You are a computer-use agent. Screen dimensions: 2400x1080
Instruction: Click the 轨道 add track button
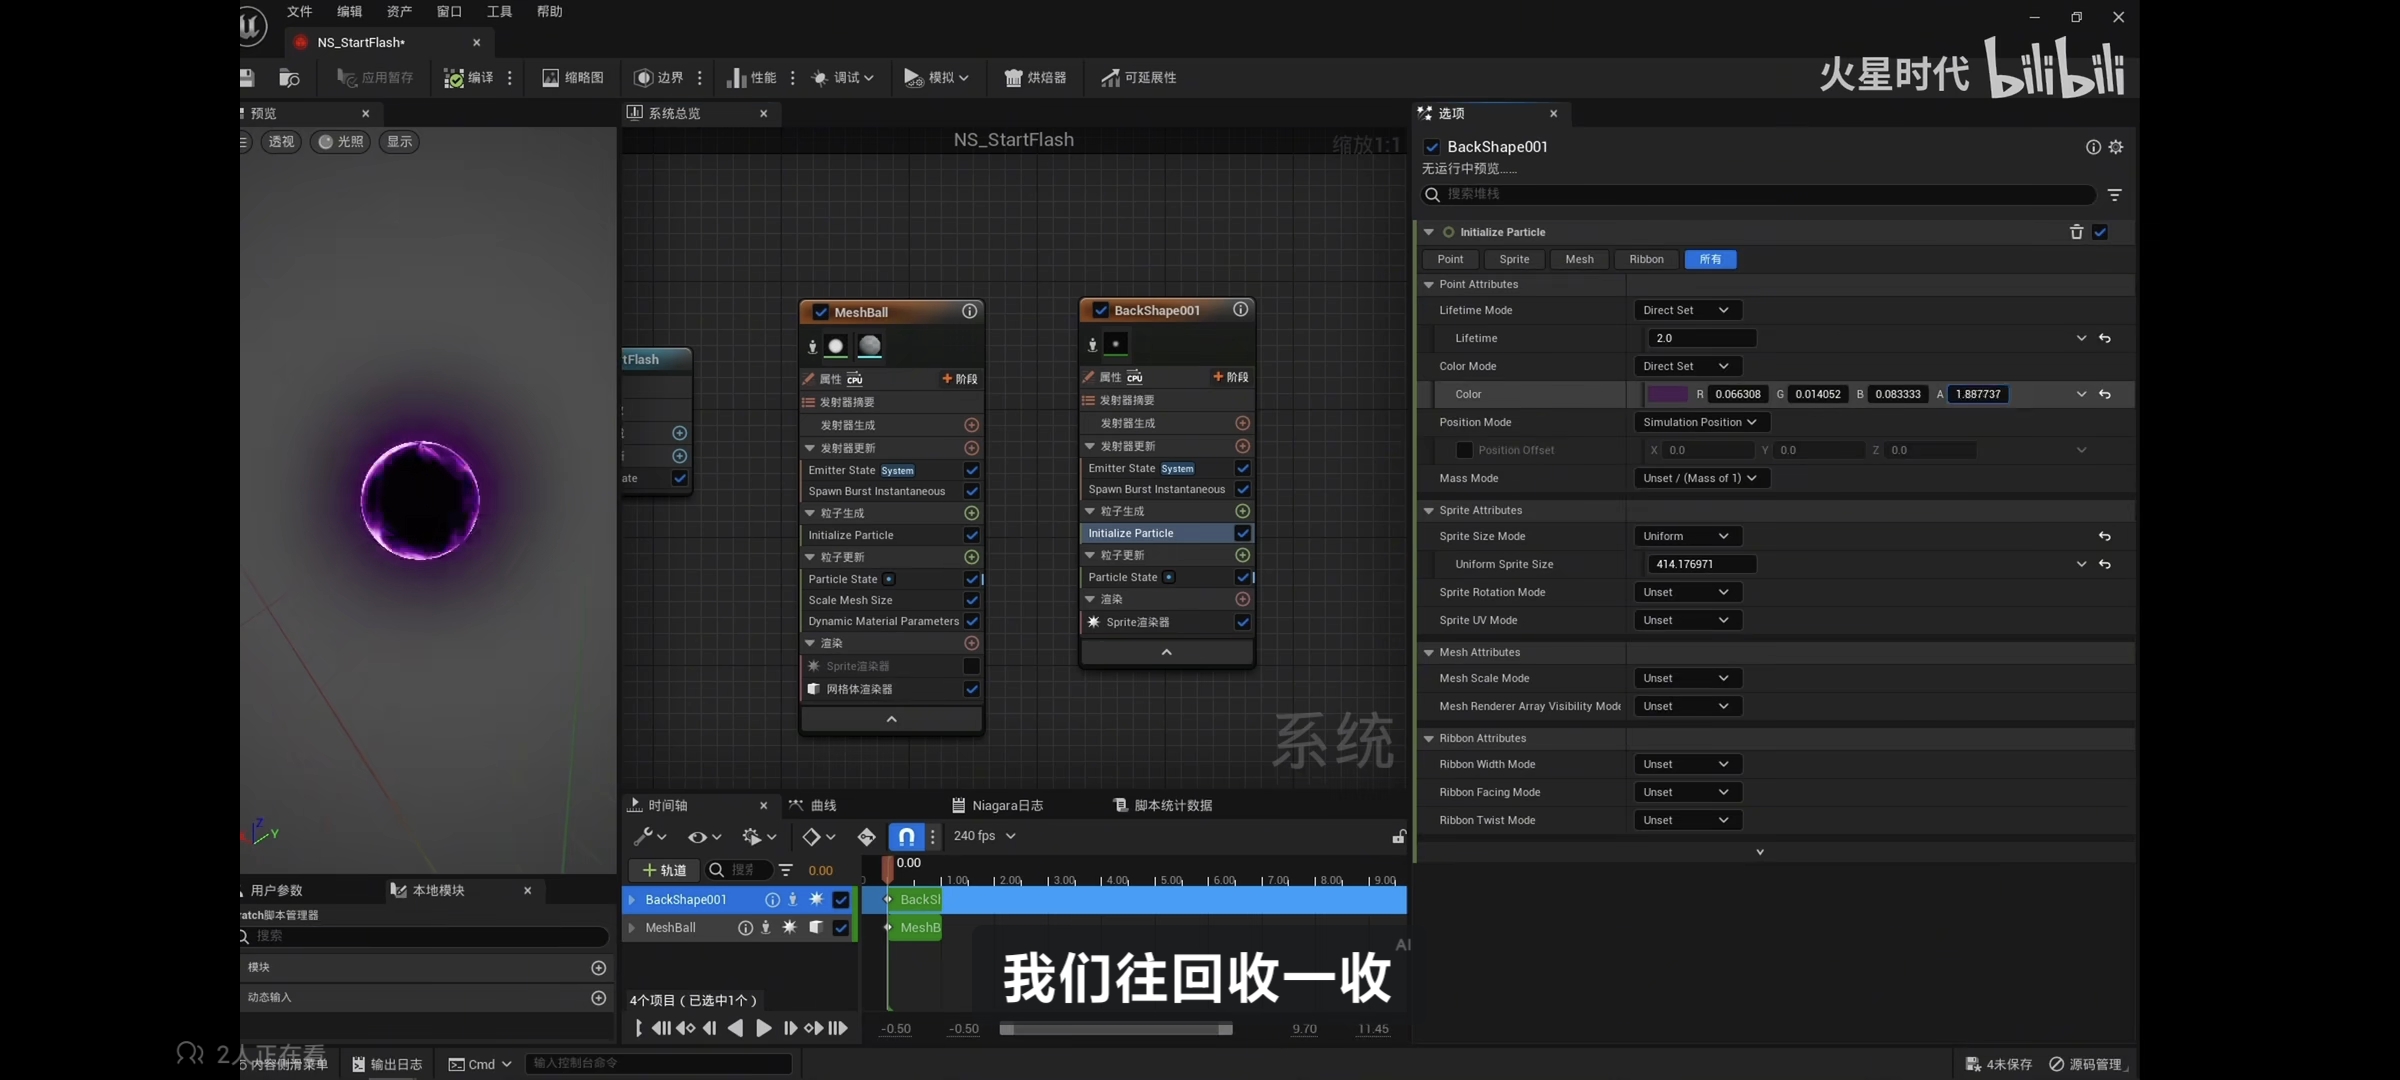tap(664, 870)
